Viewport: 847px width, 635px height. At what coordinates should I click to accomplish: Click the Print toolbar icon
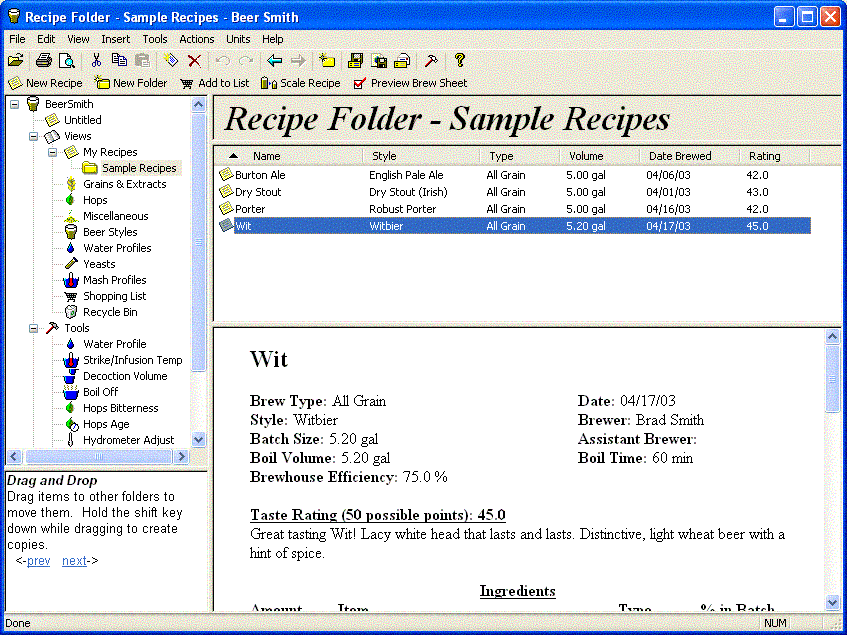point(43,61)
